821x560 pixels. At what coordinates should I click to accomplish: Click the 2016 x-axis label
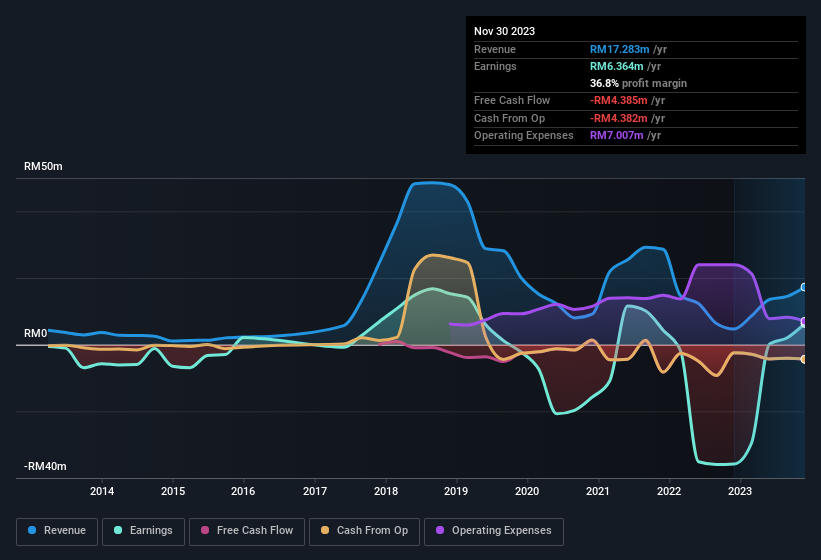[243, 491]
